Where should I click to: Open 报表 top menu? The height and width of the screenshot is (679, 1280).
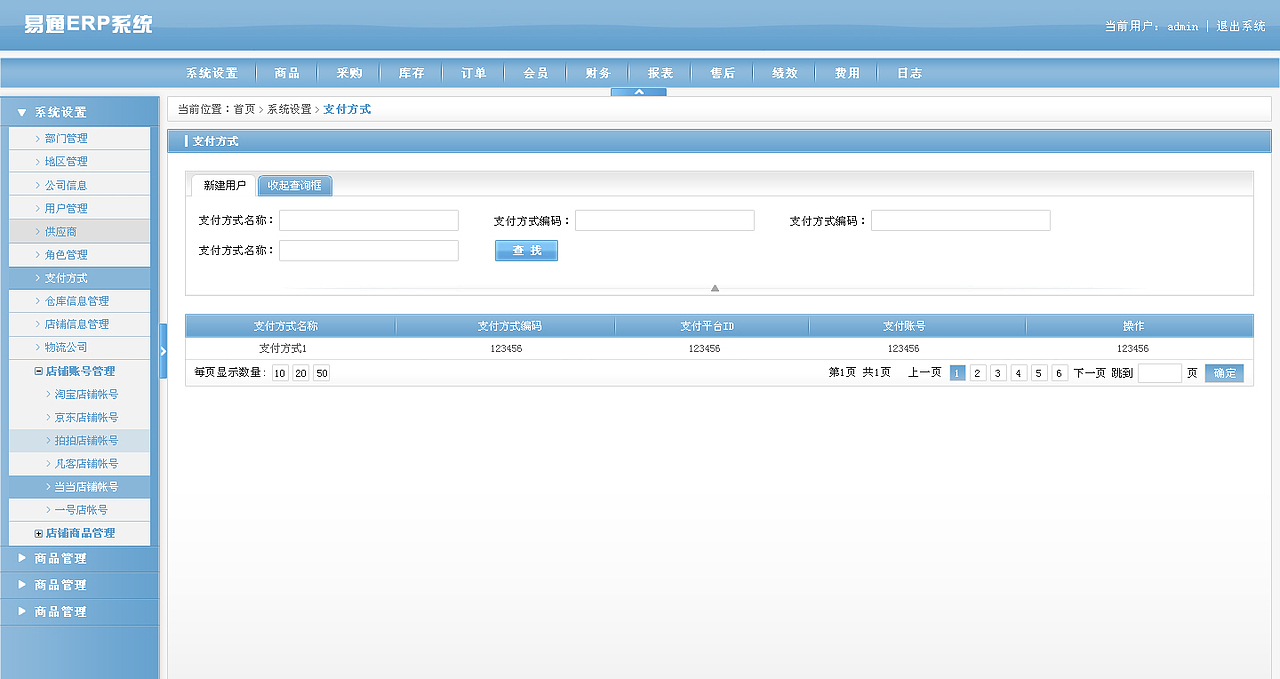click(x=660, y=73)
